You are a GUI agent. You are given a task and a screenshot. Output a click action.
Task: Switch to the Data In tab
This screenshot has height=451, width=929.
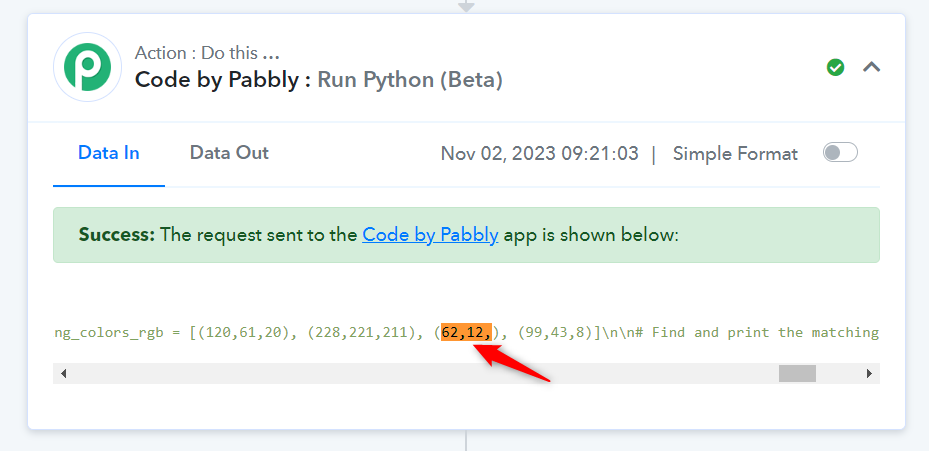pyautogui.click(x=108, y=153)
